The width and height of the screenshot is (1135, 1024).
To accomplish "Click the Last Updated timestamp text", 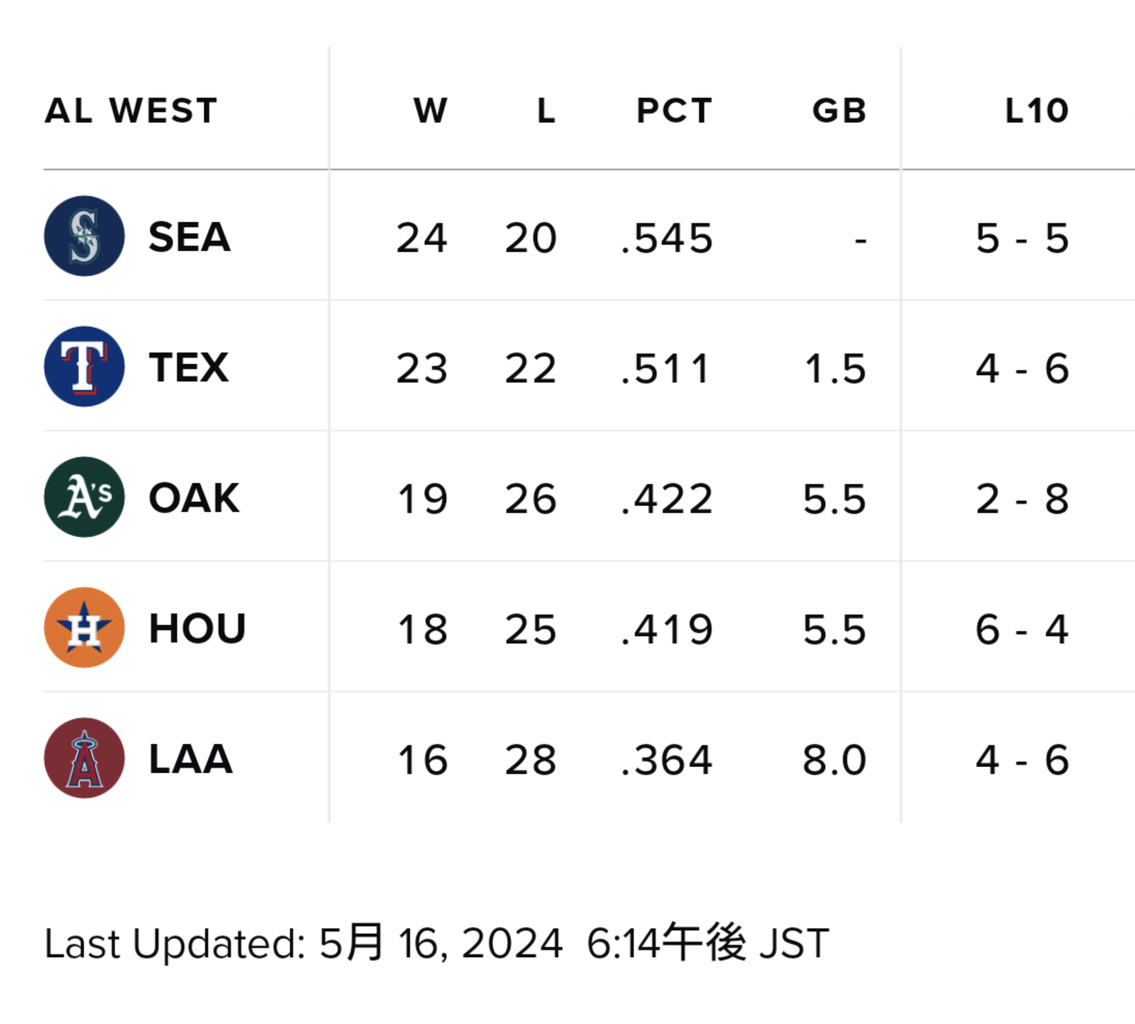I will pos(436,944).
